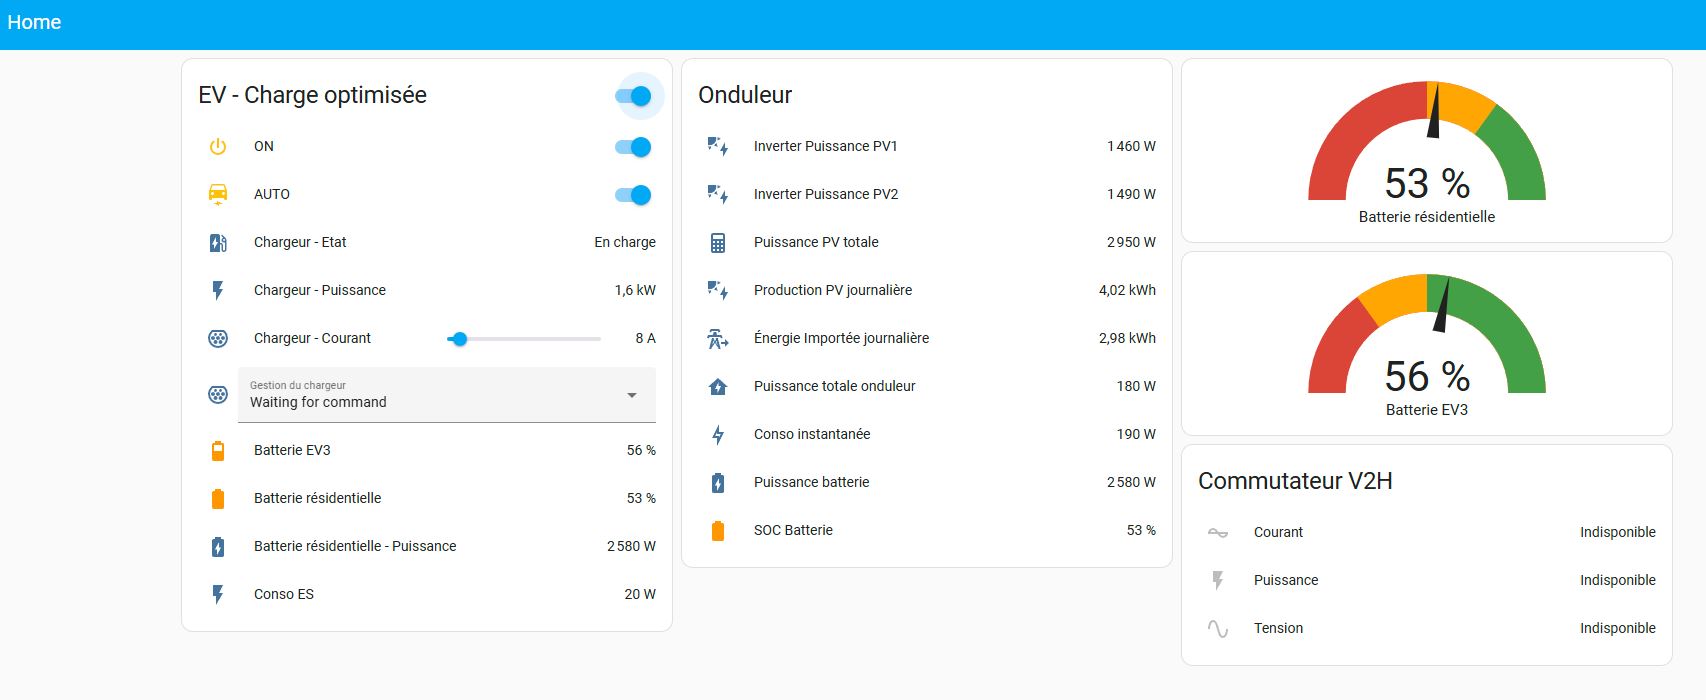Click the 'En charge' state value
The height and width of the screenshot is (700, 1706).
625,242
